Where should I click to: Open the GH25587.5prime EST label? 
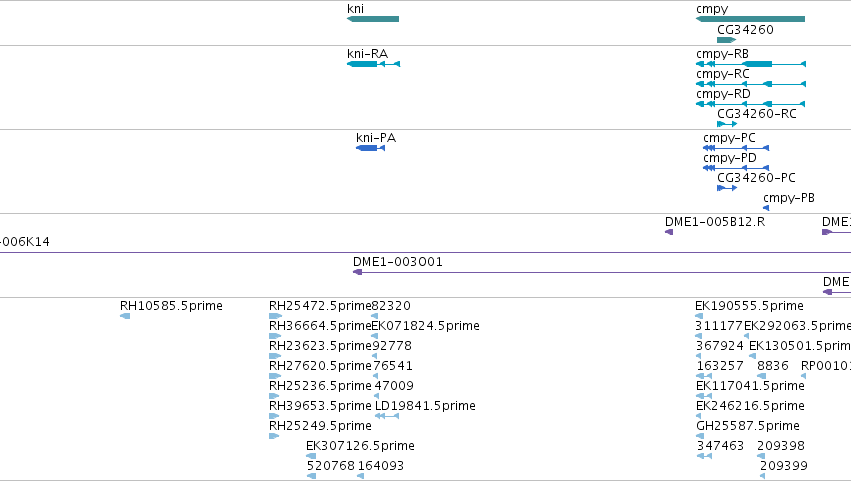point(748,426)
